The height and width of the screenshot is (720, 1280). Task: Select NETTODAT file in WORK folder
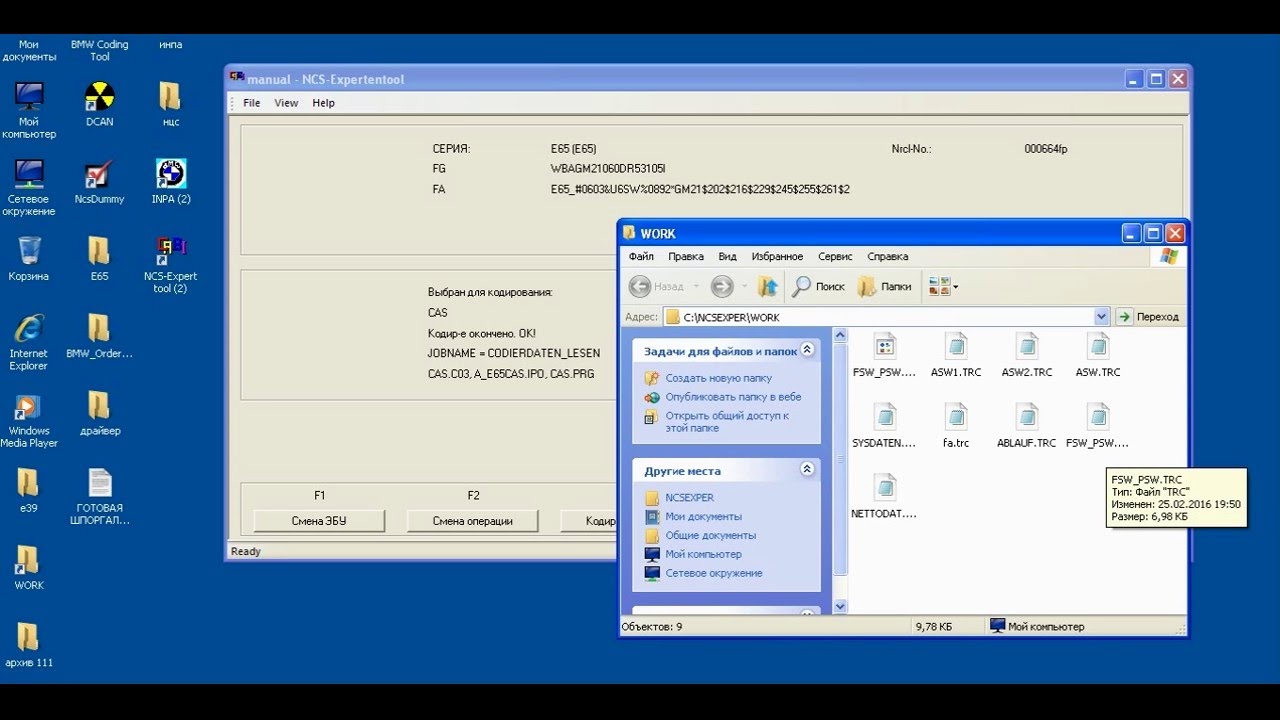click(884, 498)
